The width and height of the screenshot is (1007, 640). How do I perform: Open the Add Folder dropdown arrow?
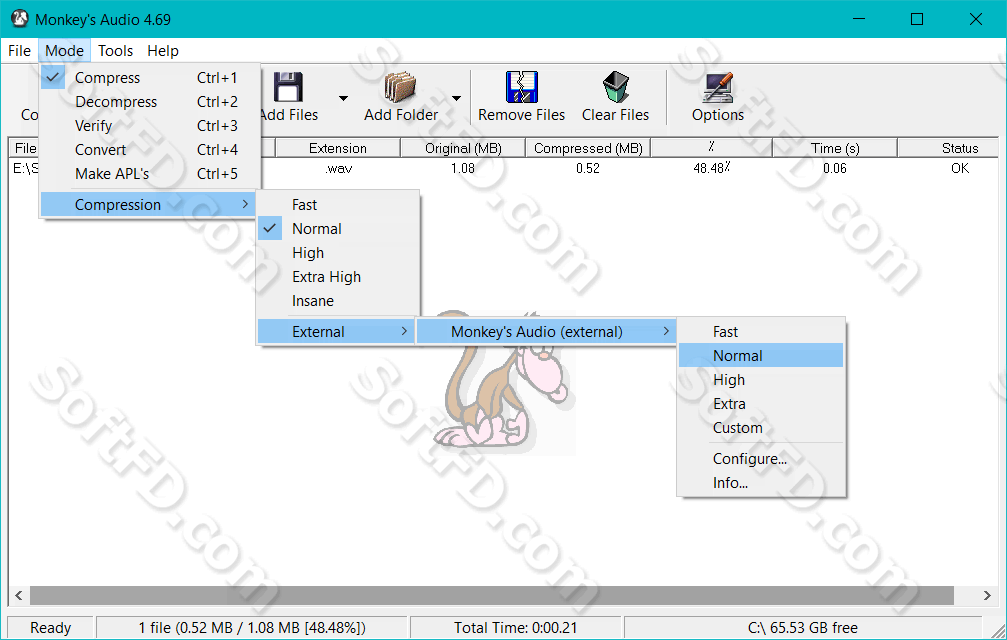coord(456,98)
